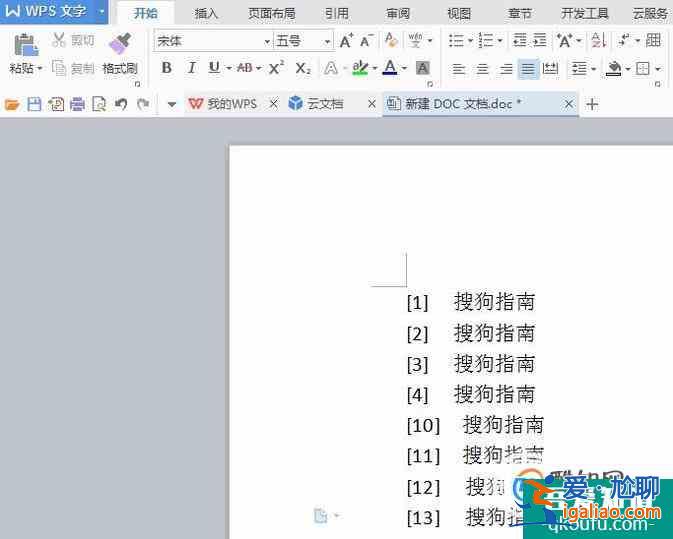Select justified alignment
This screenshot has height=539, width=673.
tap(528, 68)
